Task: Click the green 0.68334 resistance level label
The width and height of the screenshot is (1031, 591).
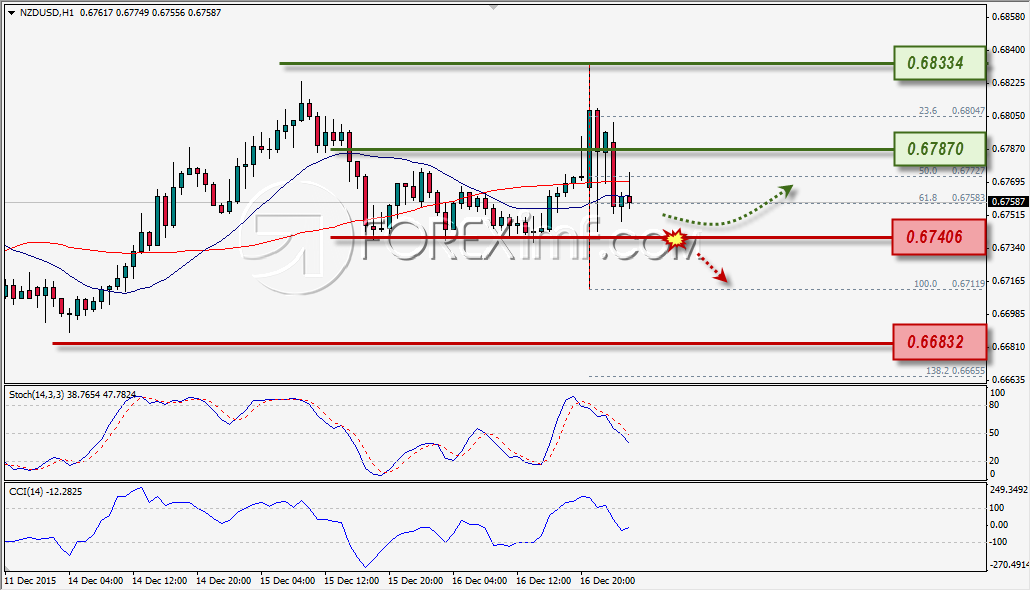Action: [x=939, y=63]
